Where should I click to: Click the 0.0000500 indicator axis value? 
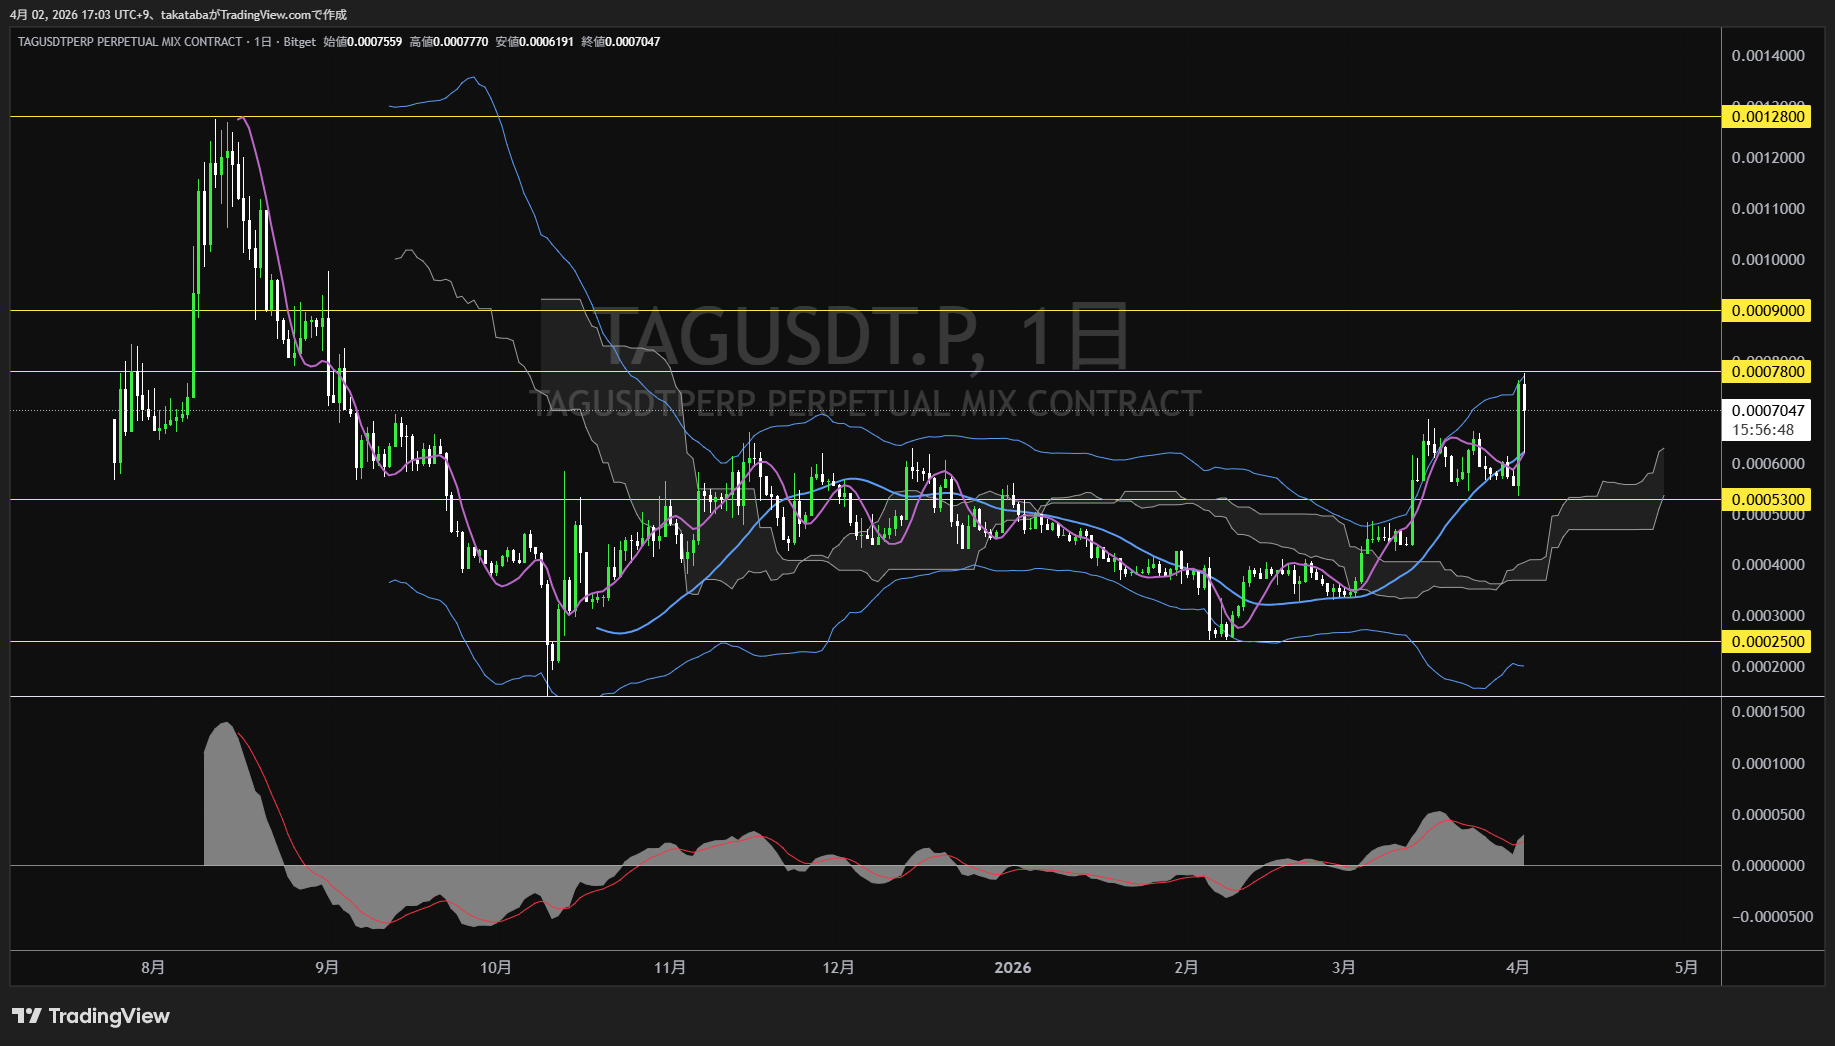point(1768,815)
